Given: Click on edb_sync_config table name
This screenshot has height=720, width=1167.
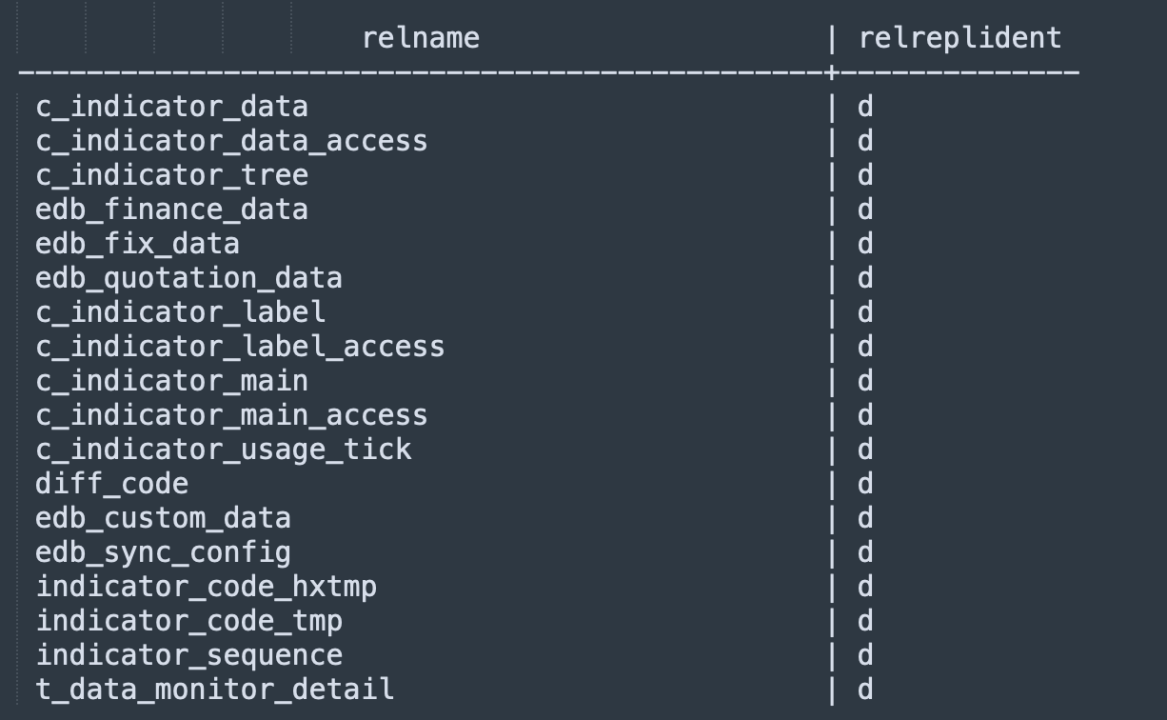Looking at the screenshot, I should 163,552.
